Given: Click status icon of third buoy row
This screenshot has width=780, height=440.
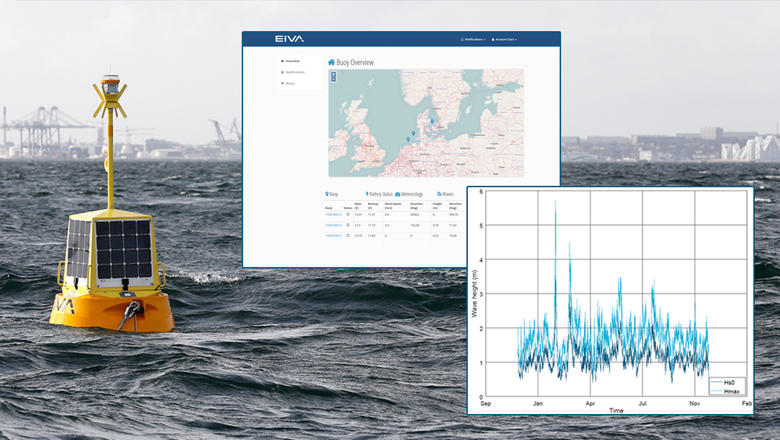Looking at the screenshot, I should point(348,236).
